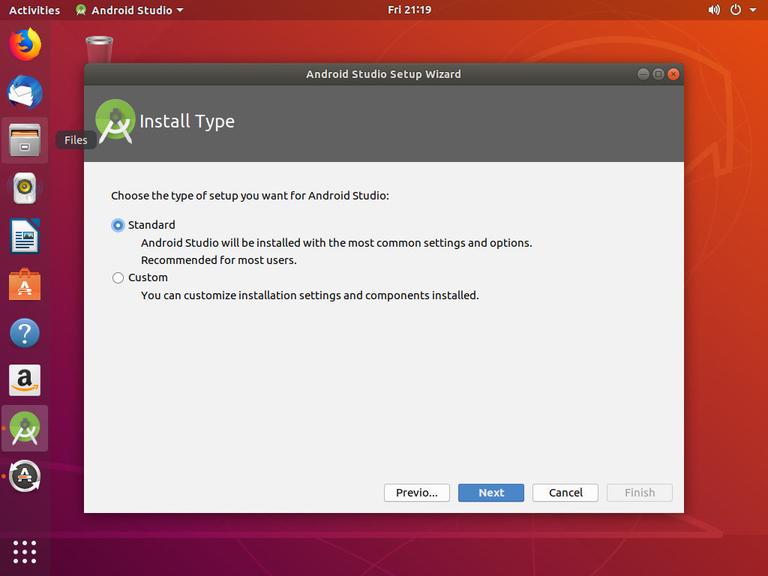Launch Thunderbird mail from the dock
Image resolution: width=768 pixels, height=576 pixels.
click(25, 92)
